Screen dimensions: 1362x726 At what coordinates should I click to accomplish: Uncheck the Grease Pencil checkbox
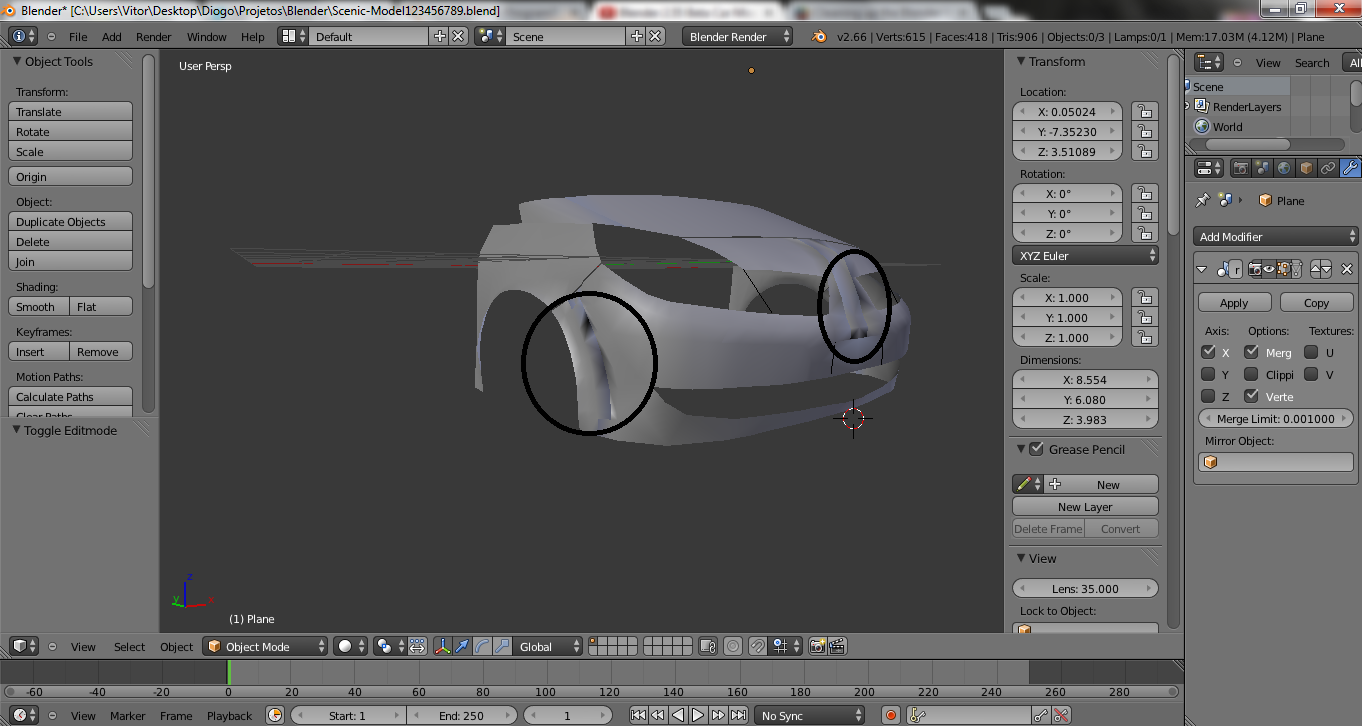point(1036,450)
